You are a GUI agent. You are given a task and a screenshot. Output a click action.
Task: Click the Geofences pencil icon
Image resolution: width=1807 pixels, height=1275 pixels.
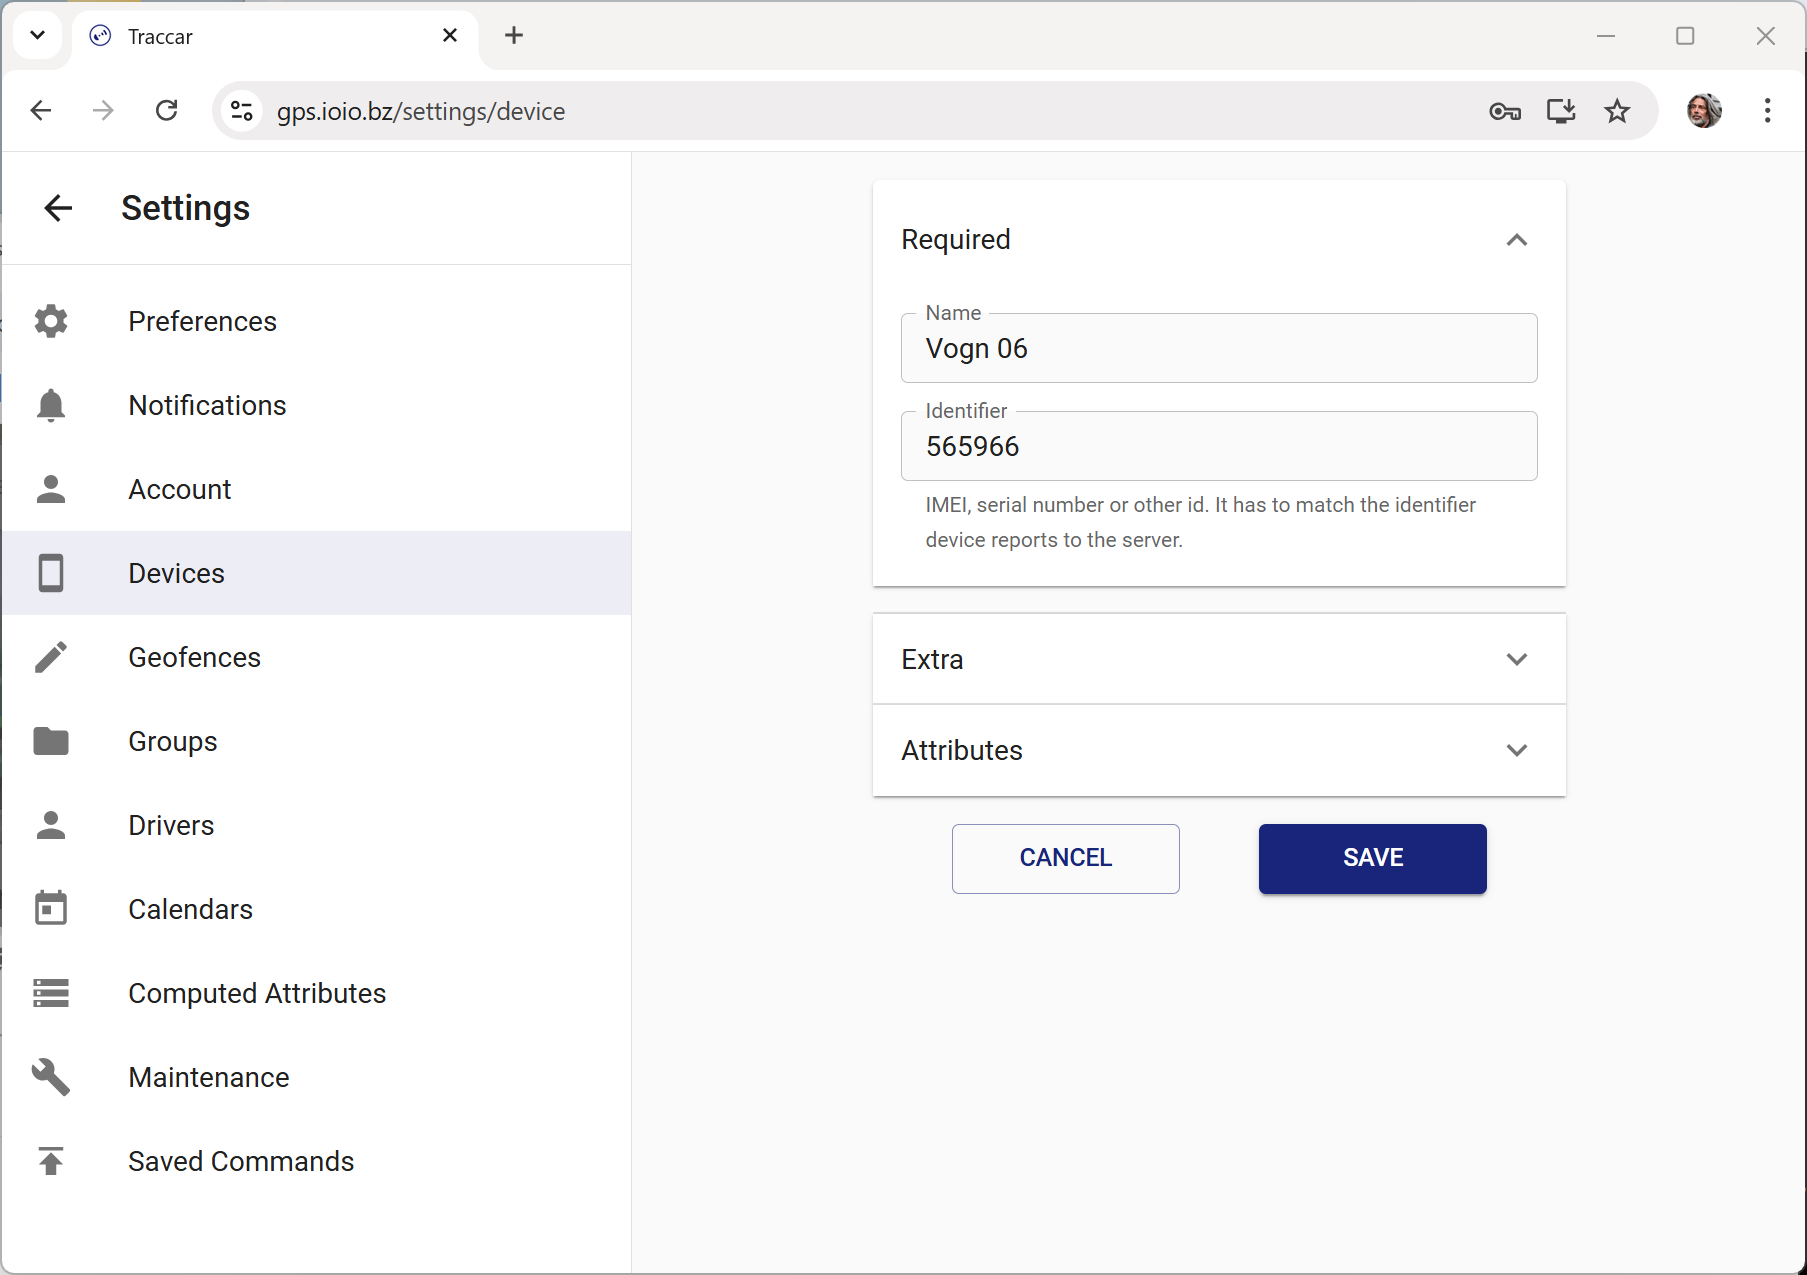click(51, 657)
